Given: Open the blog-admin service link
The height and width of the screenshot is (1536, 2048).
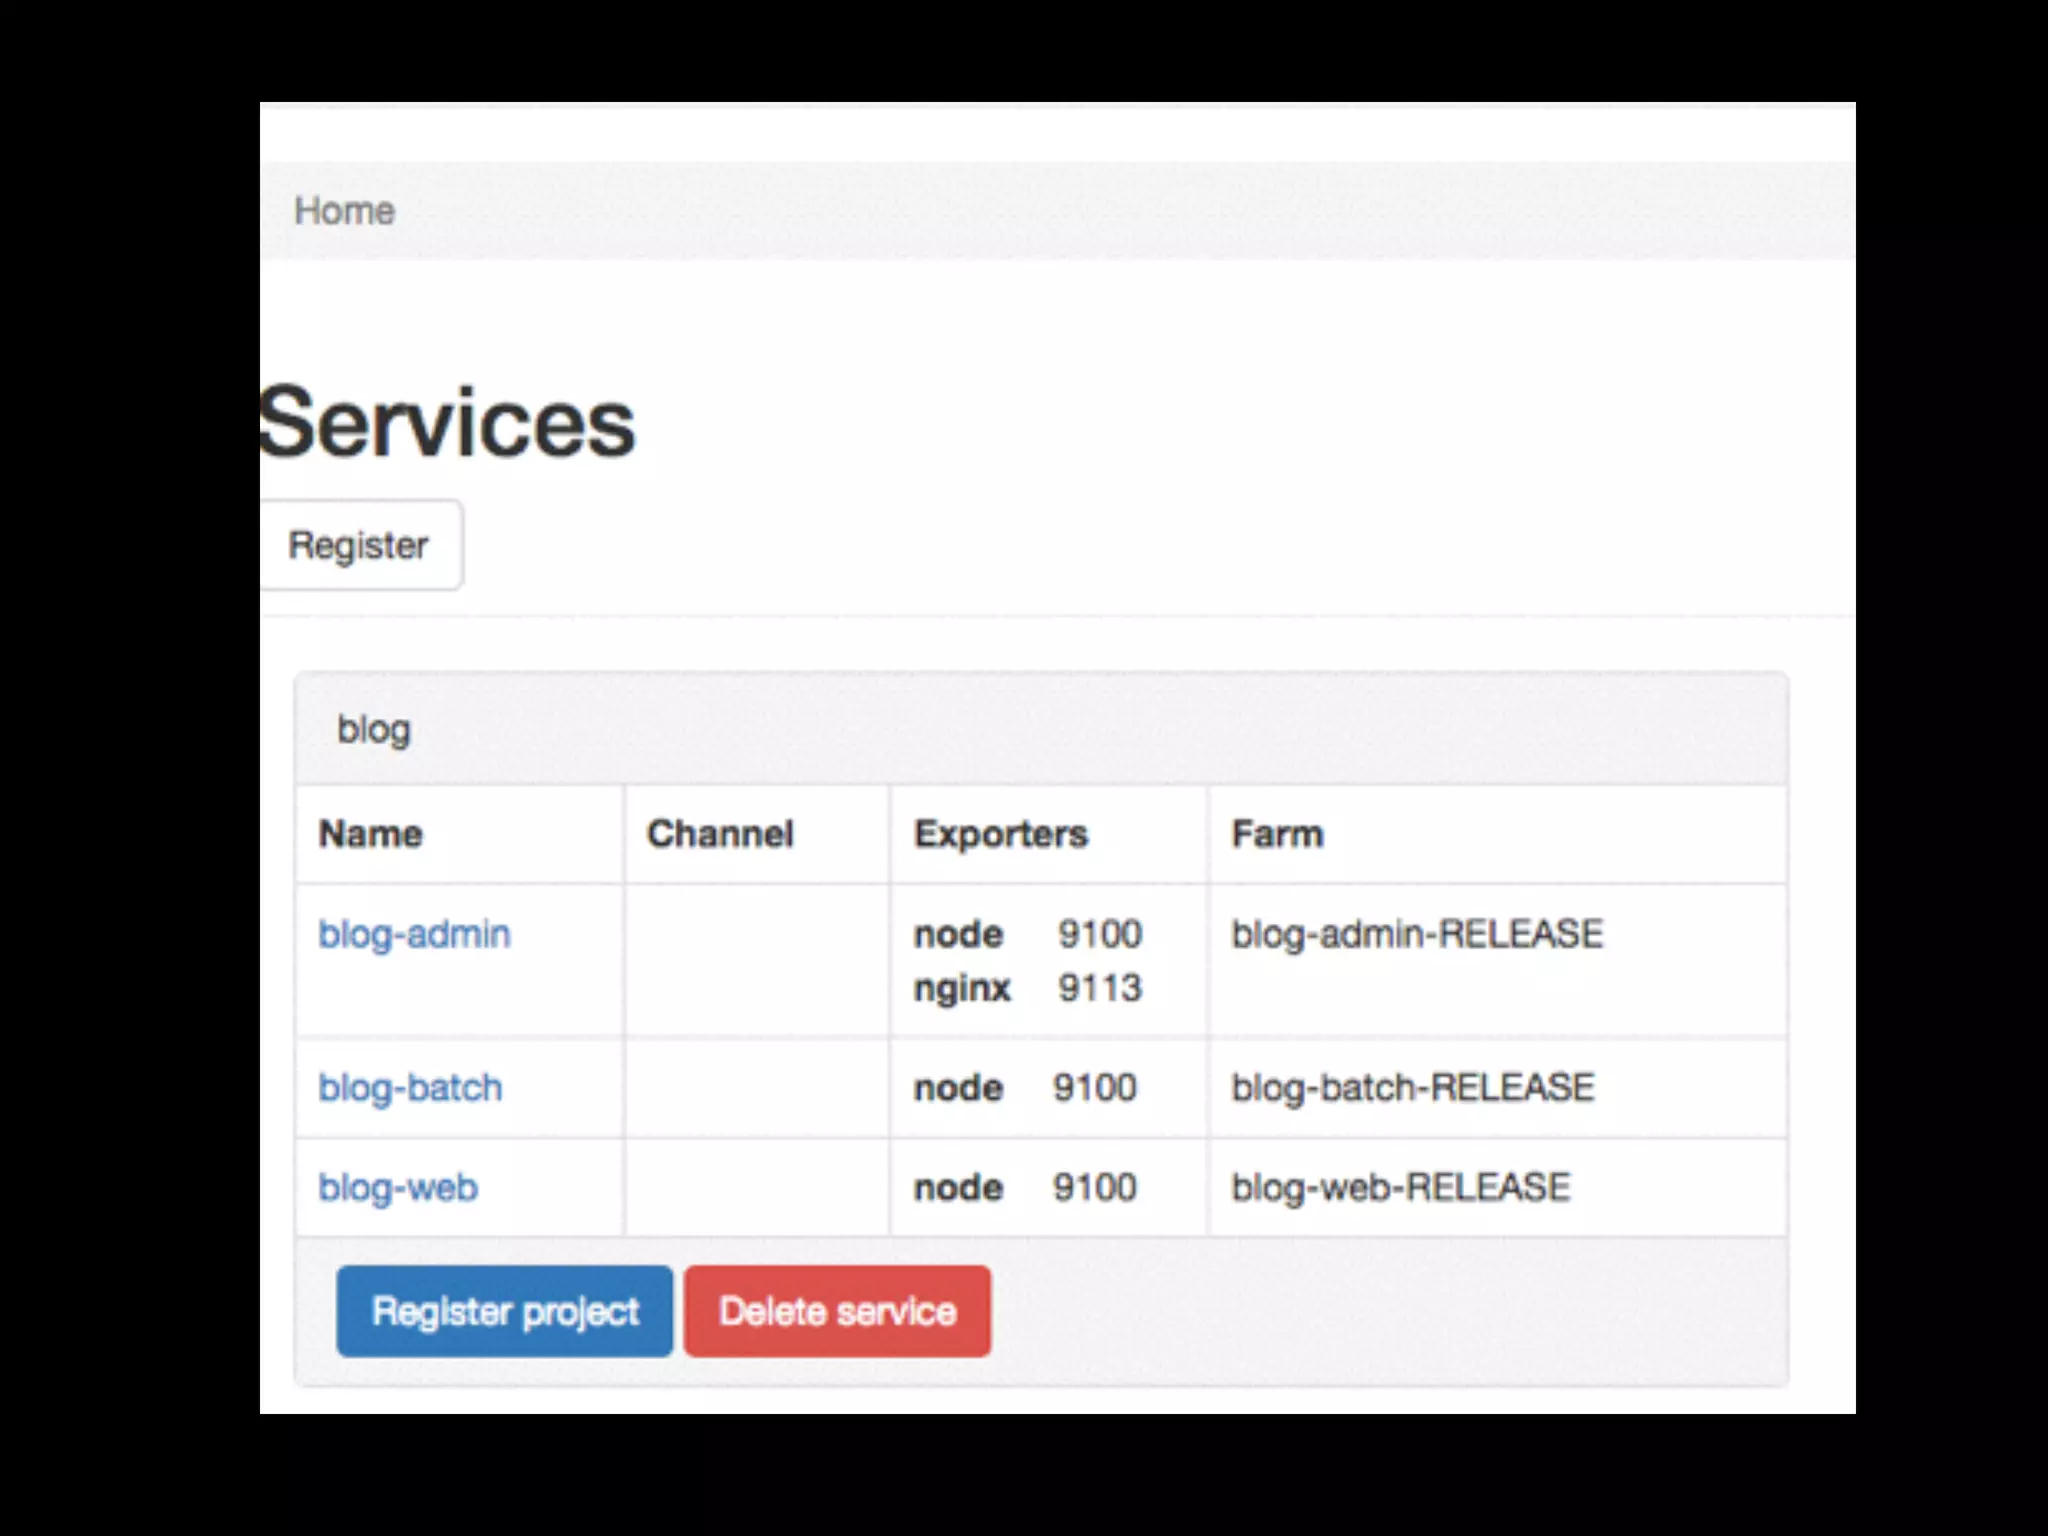Looking at the screenshot, I should (x=414, y=934).
